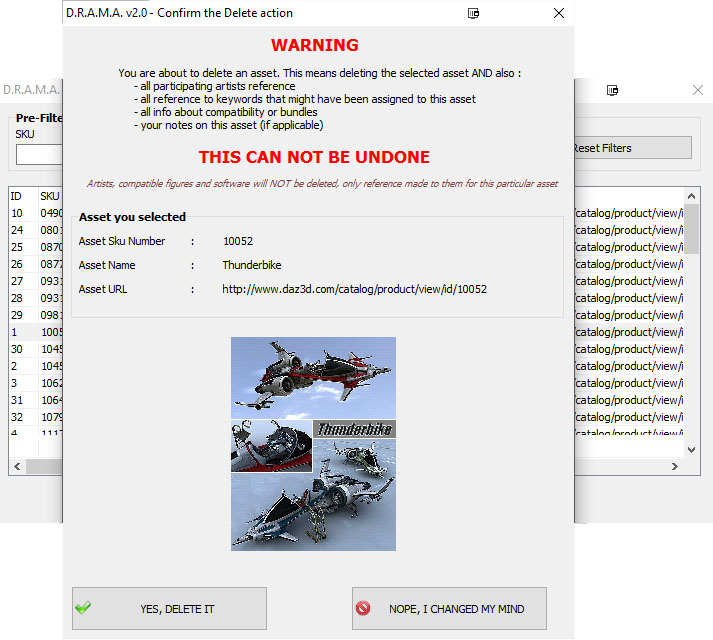Click the SKU filter input field
713x640 pixels.
point(39,155)
